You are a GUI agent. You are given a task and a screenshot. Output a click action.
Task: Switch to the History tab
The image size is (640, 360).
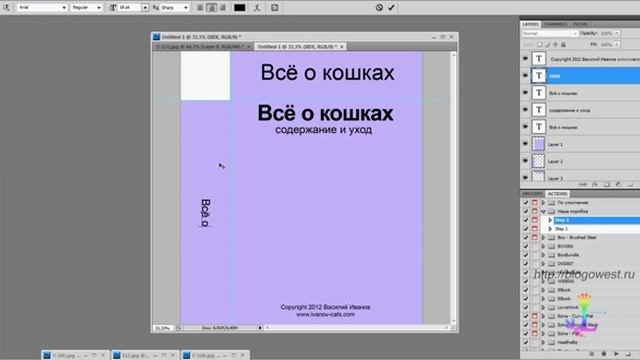532,193
